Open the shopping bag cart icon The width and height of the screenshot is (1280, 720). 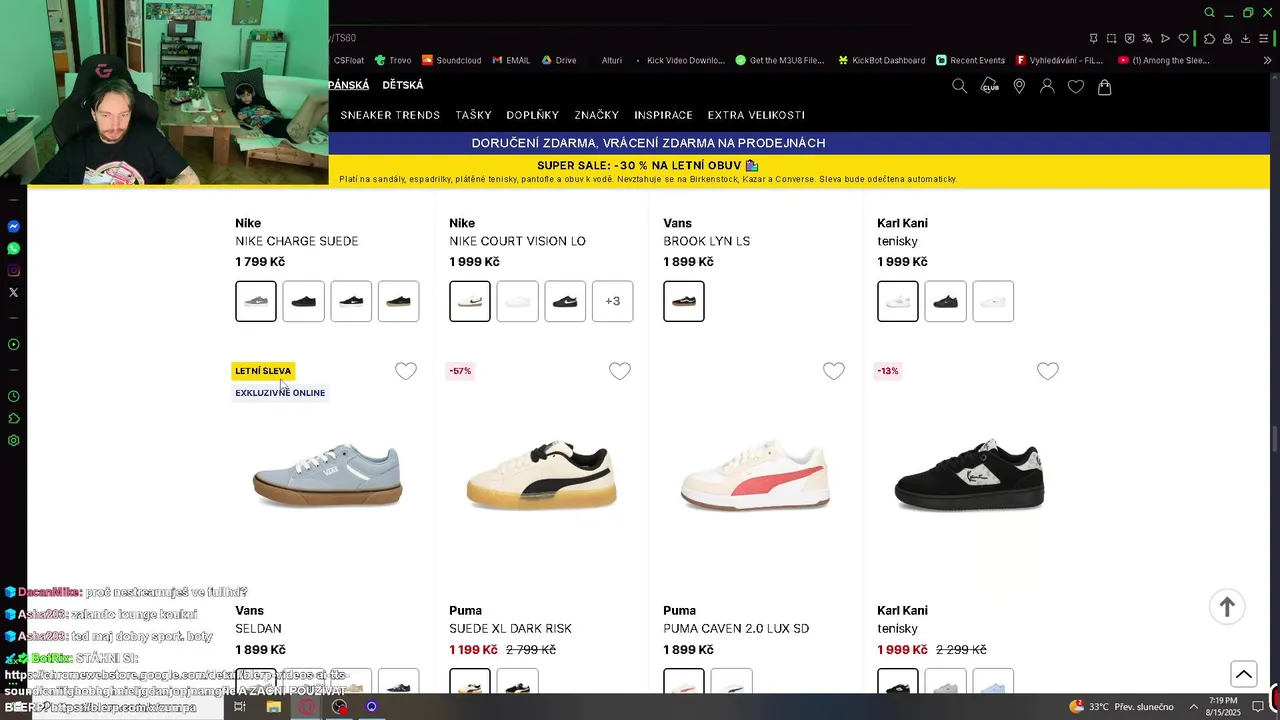pyautogui.click(x=1104, y=86)
